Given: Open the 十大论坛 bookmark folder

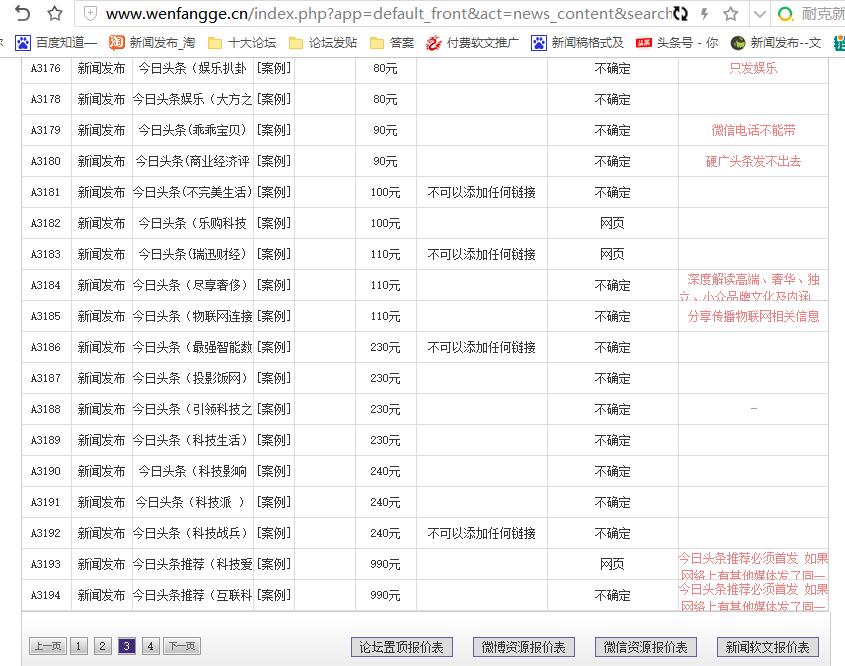Looking at the screenshot, I should coord(241,43).
